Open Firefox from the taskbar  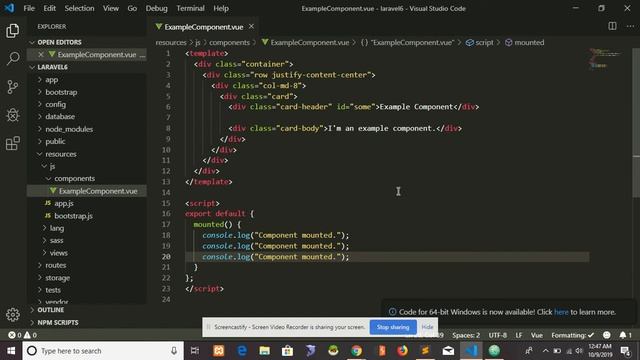pos(402,351)
